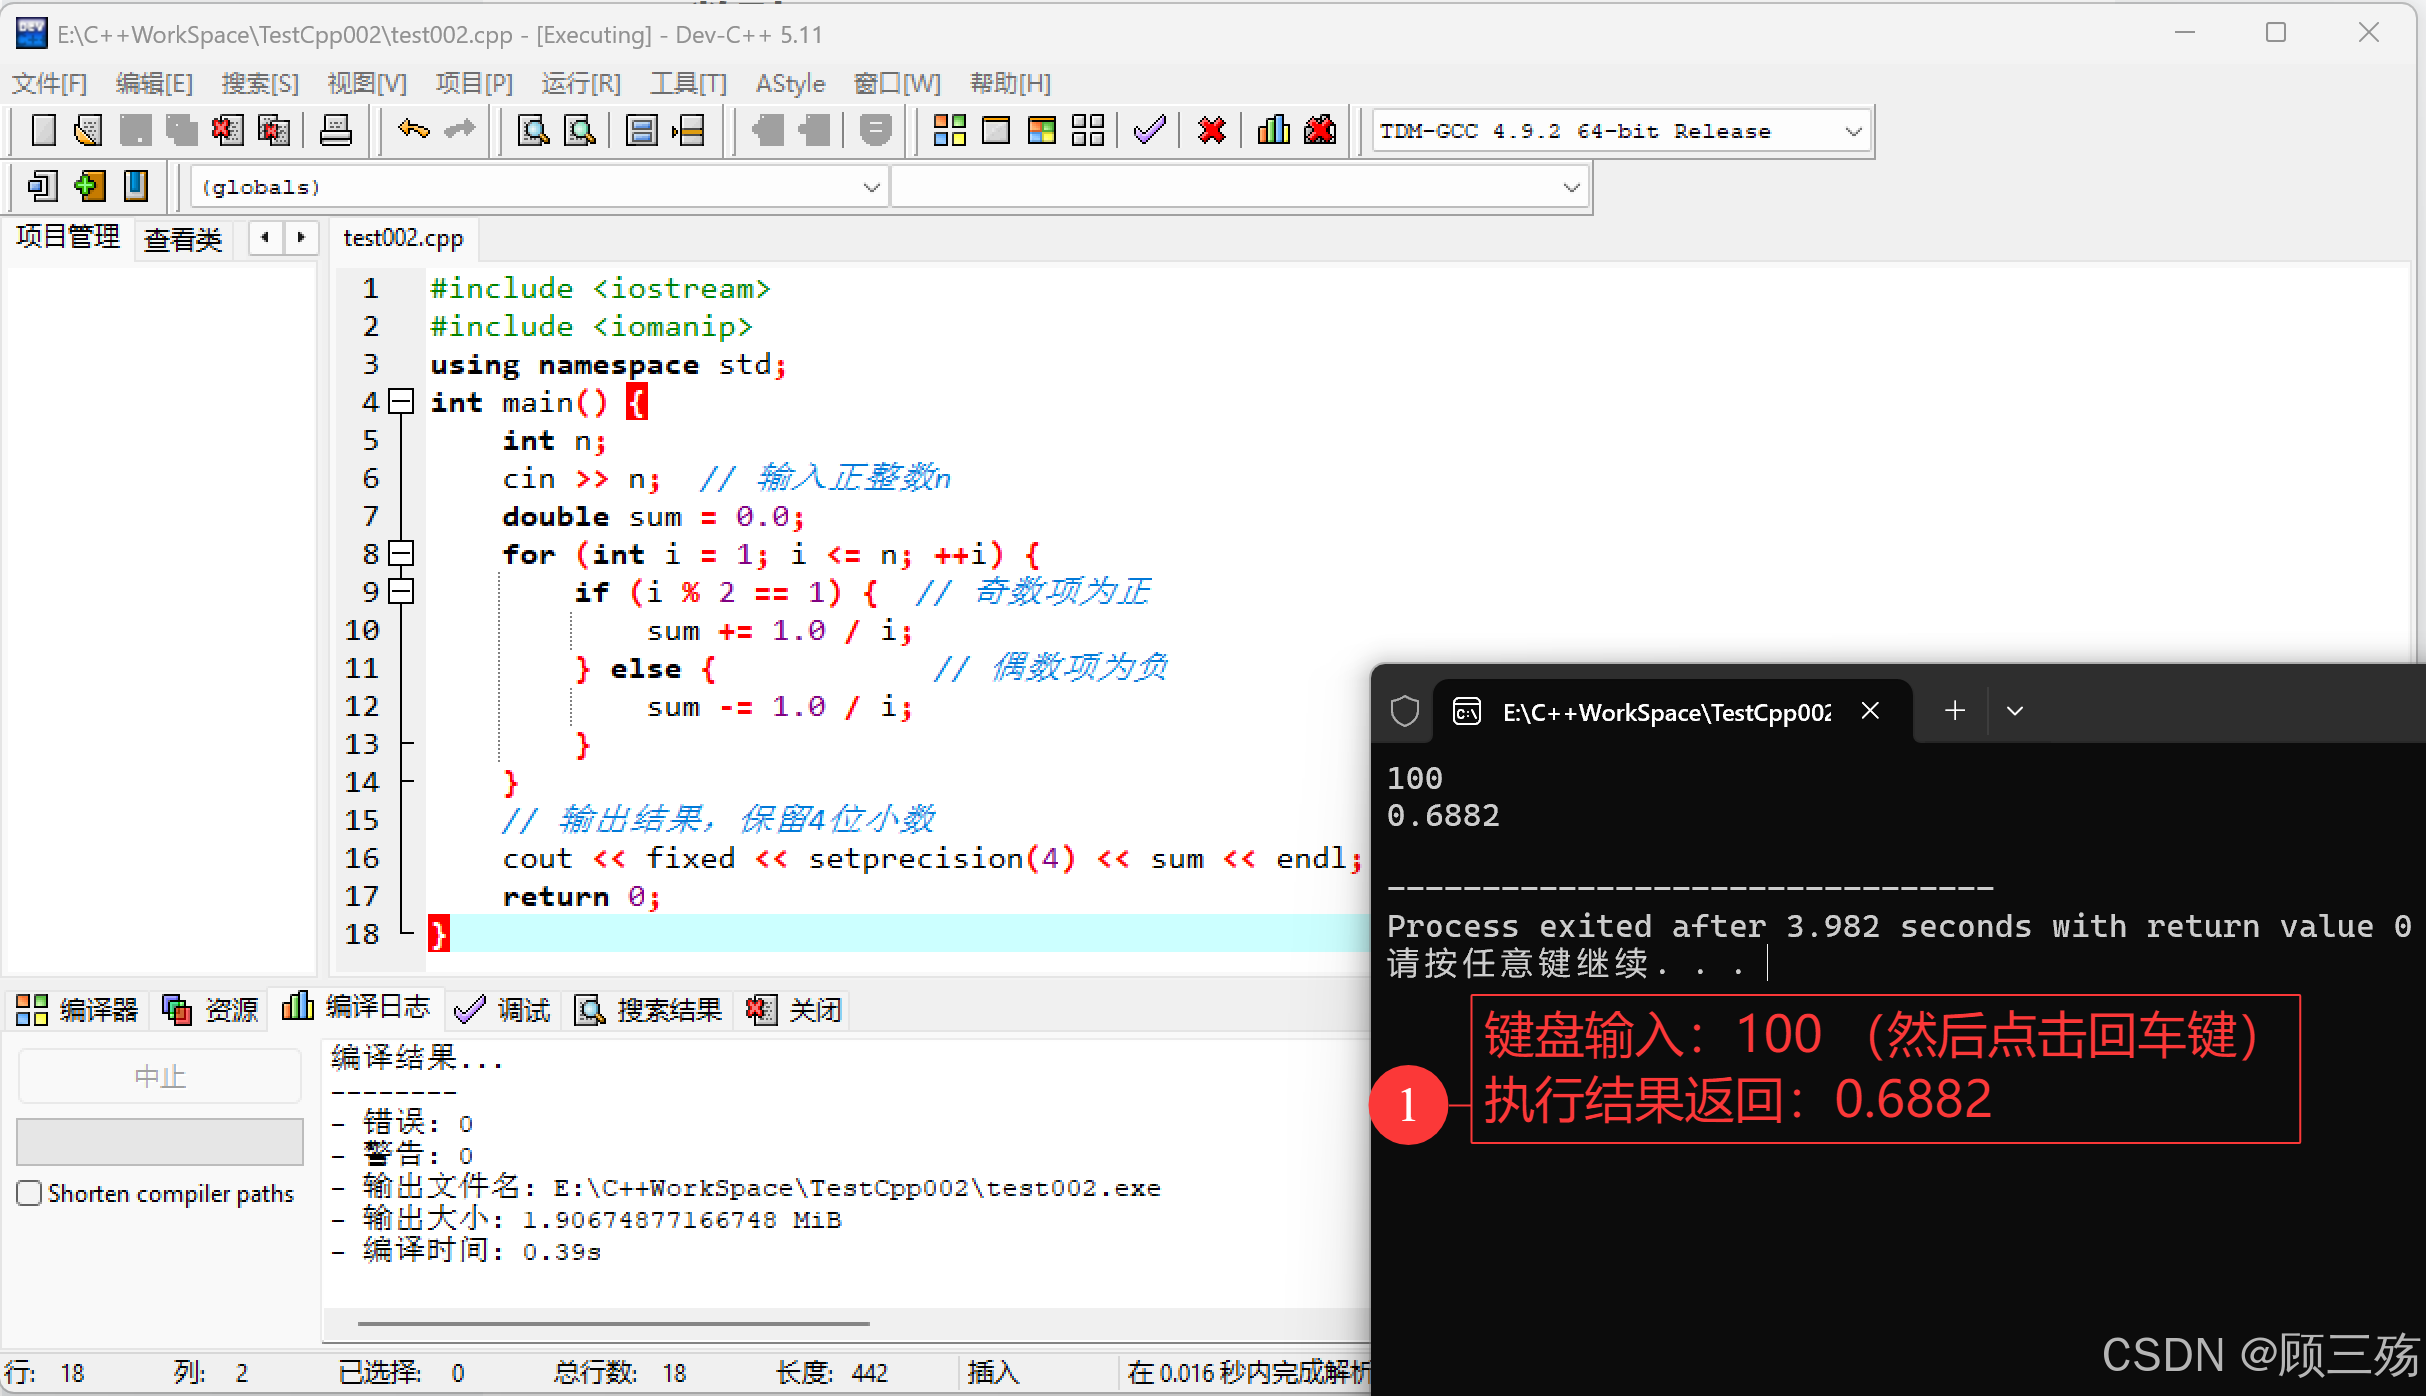The image size is (2426, 1396).
Task: Open the TDM-GCC compiler selection dropdown
Action: 1852,131
